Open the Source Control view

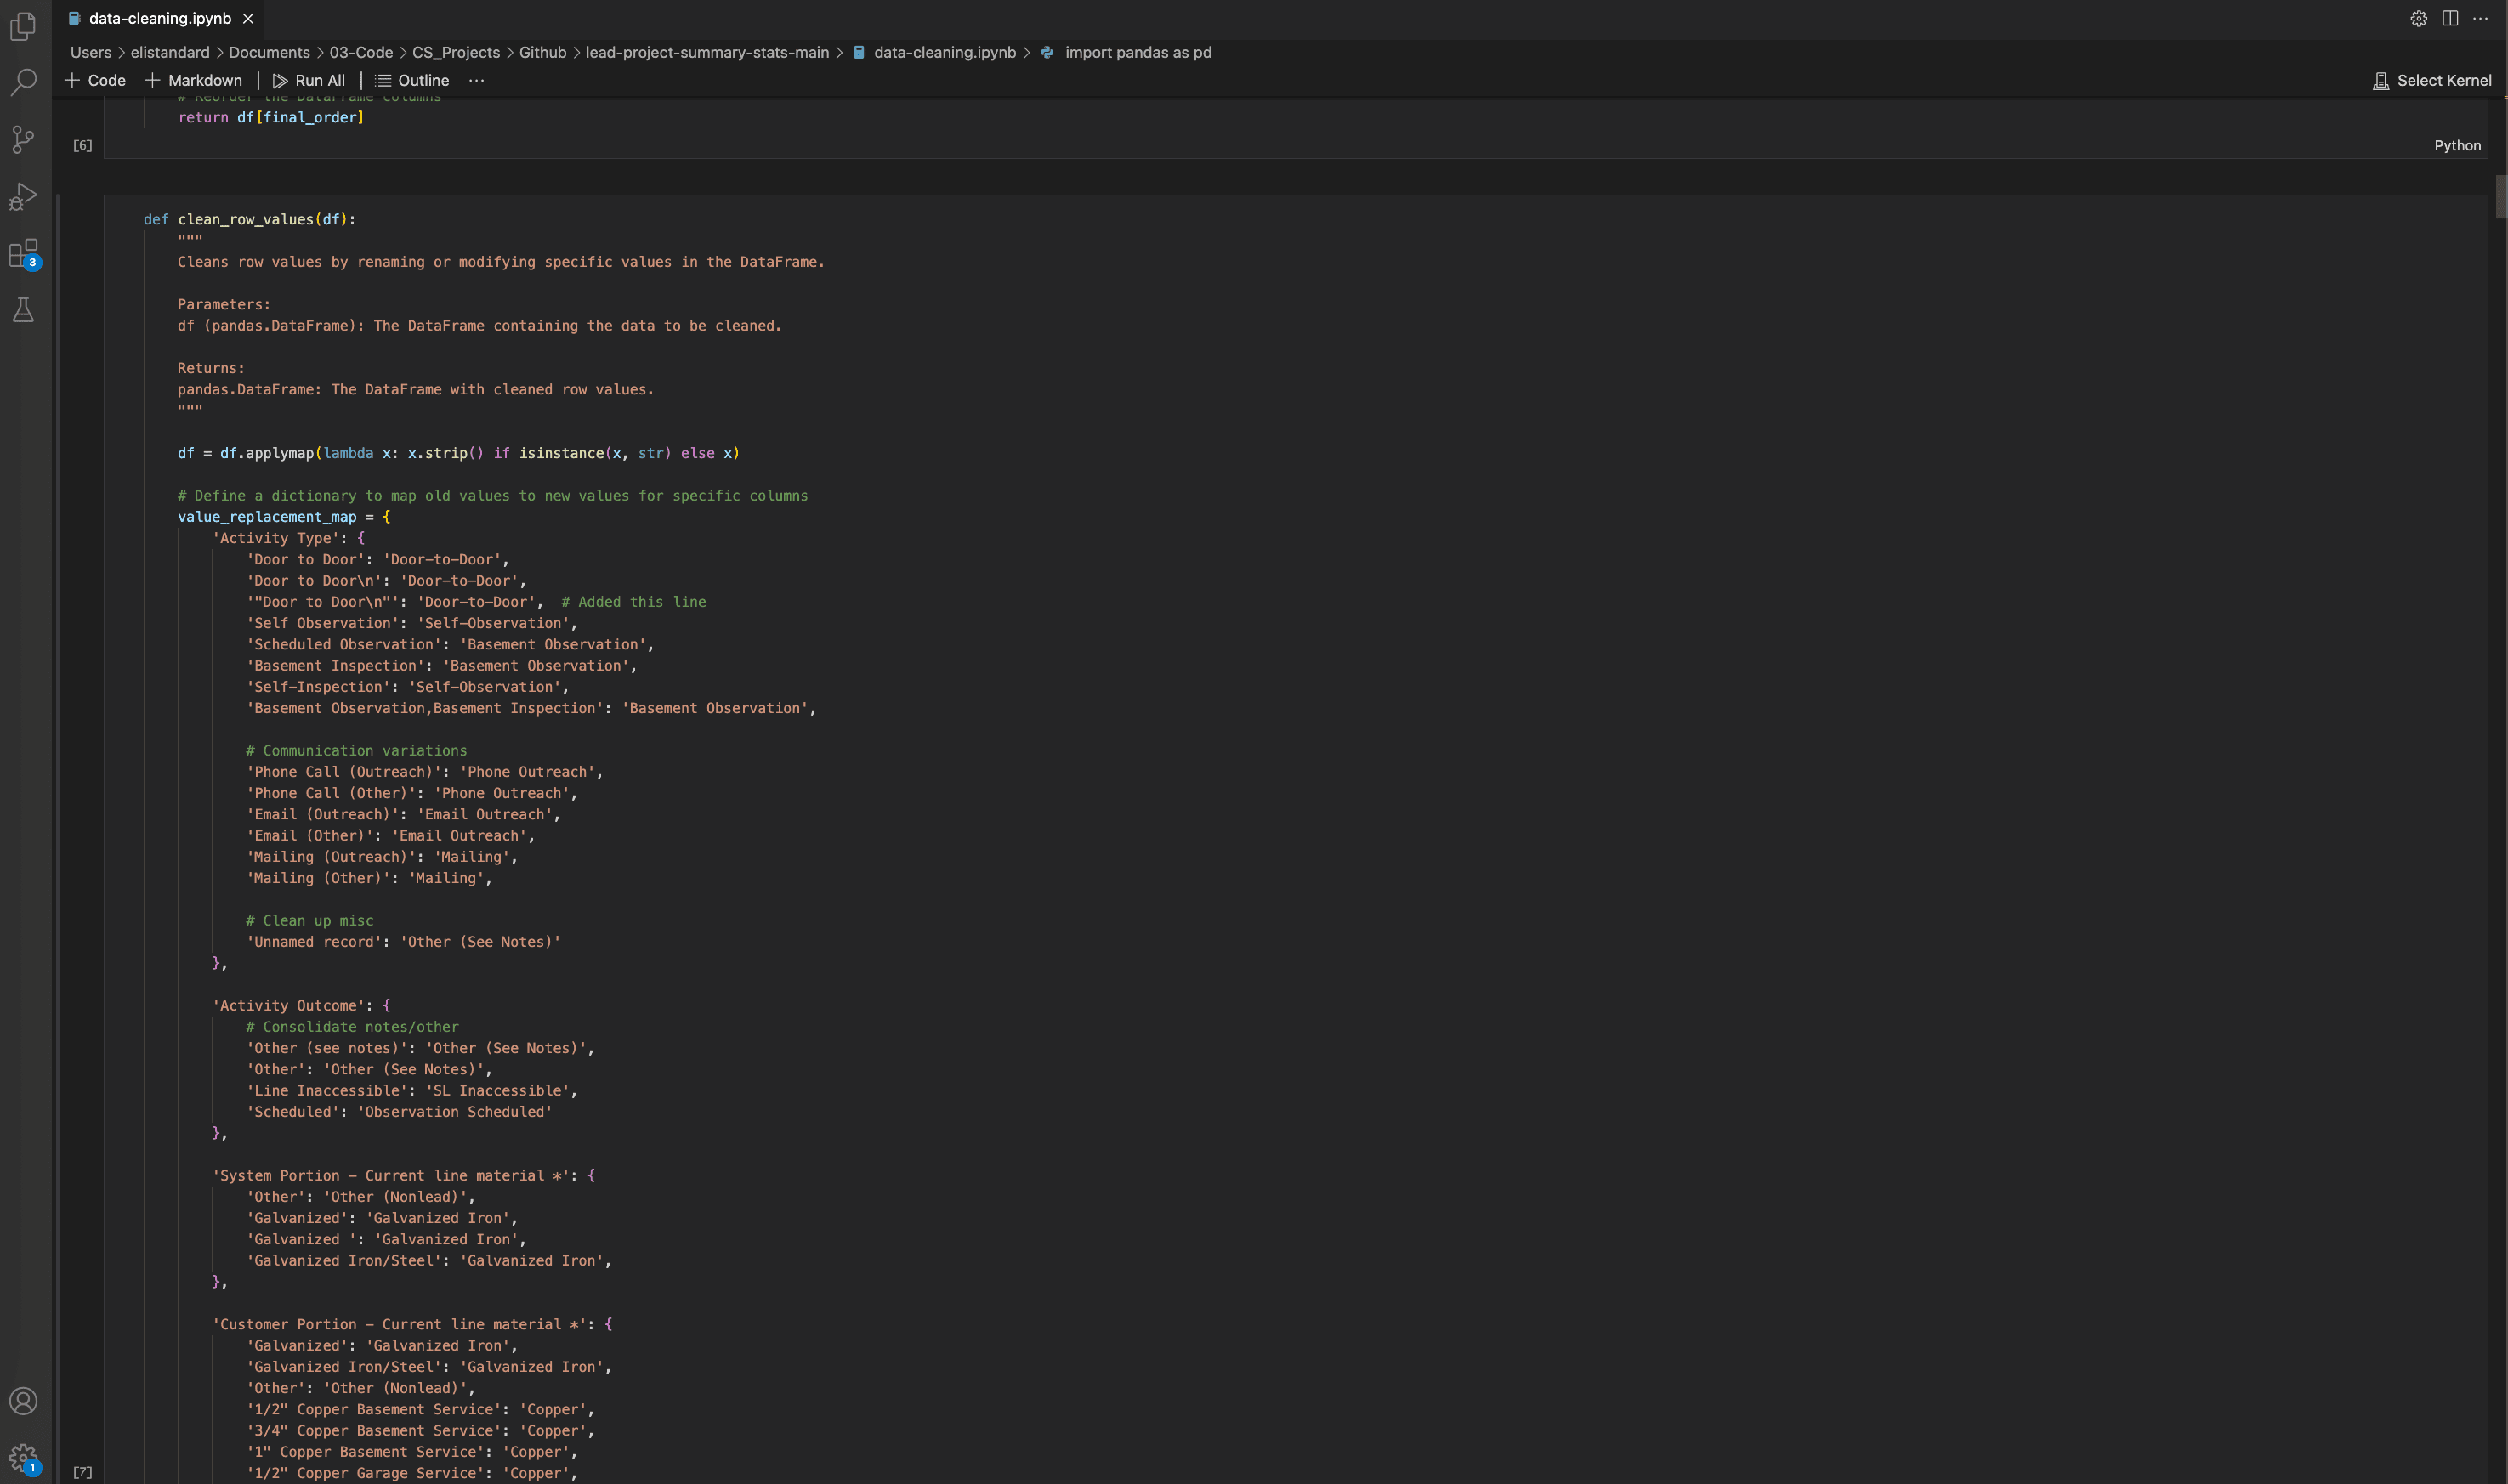click(x=23, y=139)
